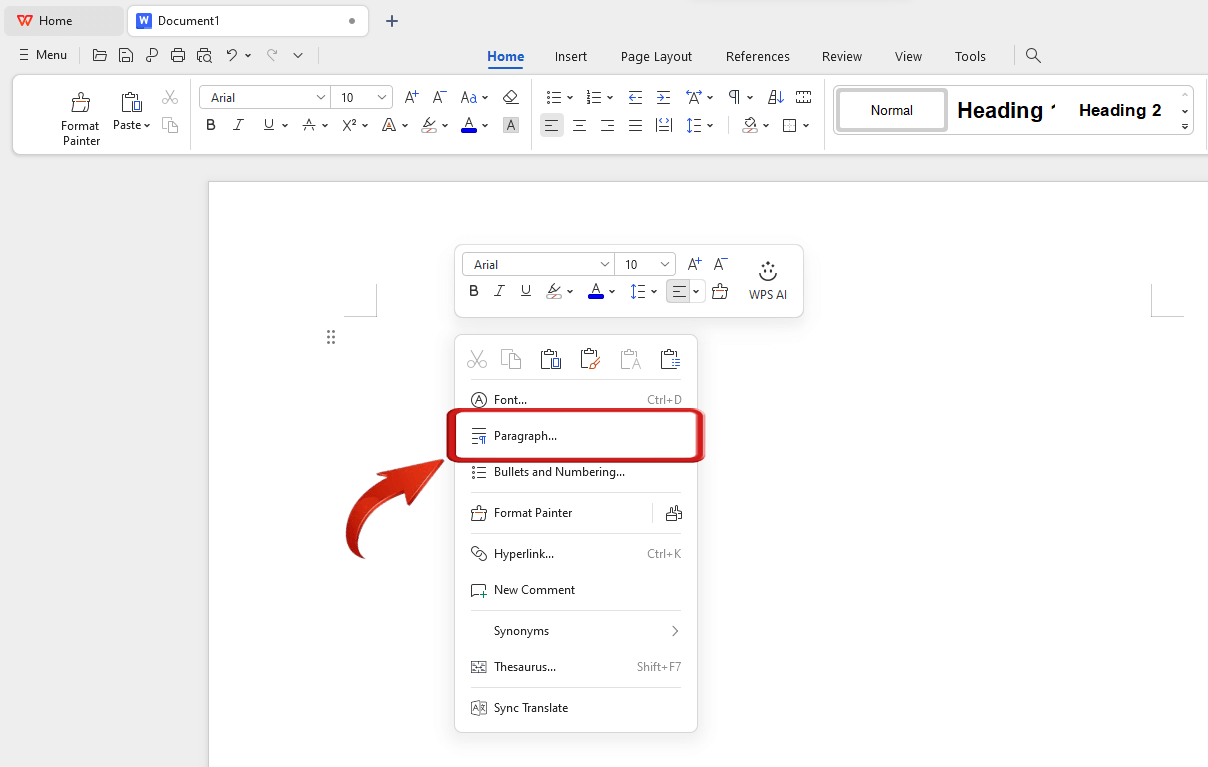
Task: Click the Undo arrow icon
Action: pyautogui.click(x=232, y=56)
